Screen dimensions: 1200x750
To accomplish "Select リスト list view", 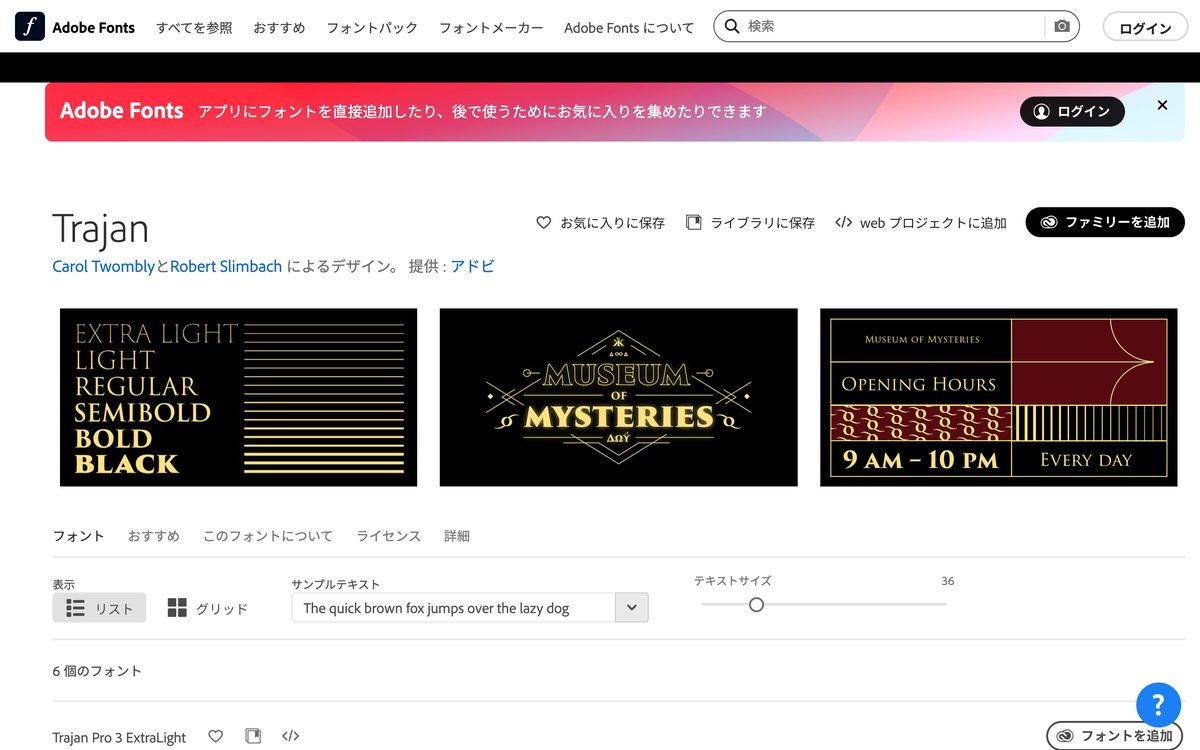I will coord(99,608).
